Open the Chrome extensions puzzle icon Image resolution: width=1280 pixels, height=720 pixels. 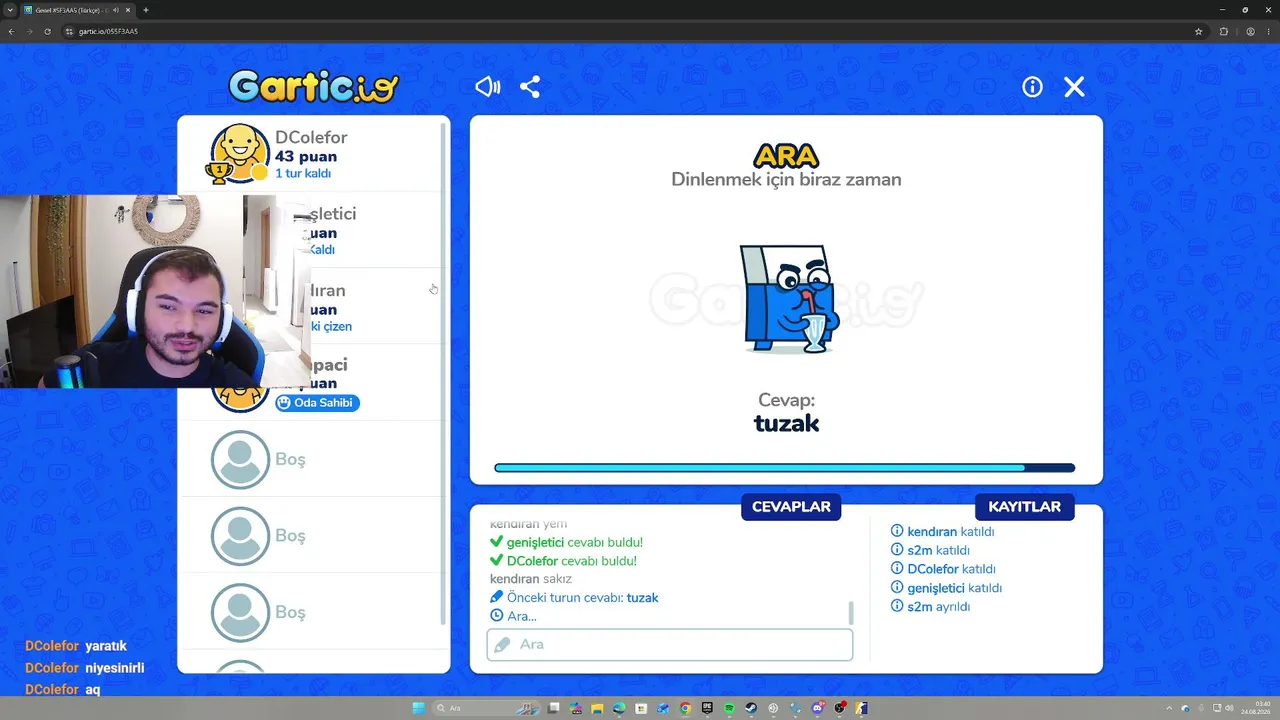pyautogui.click(x=1223, y=31)
